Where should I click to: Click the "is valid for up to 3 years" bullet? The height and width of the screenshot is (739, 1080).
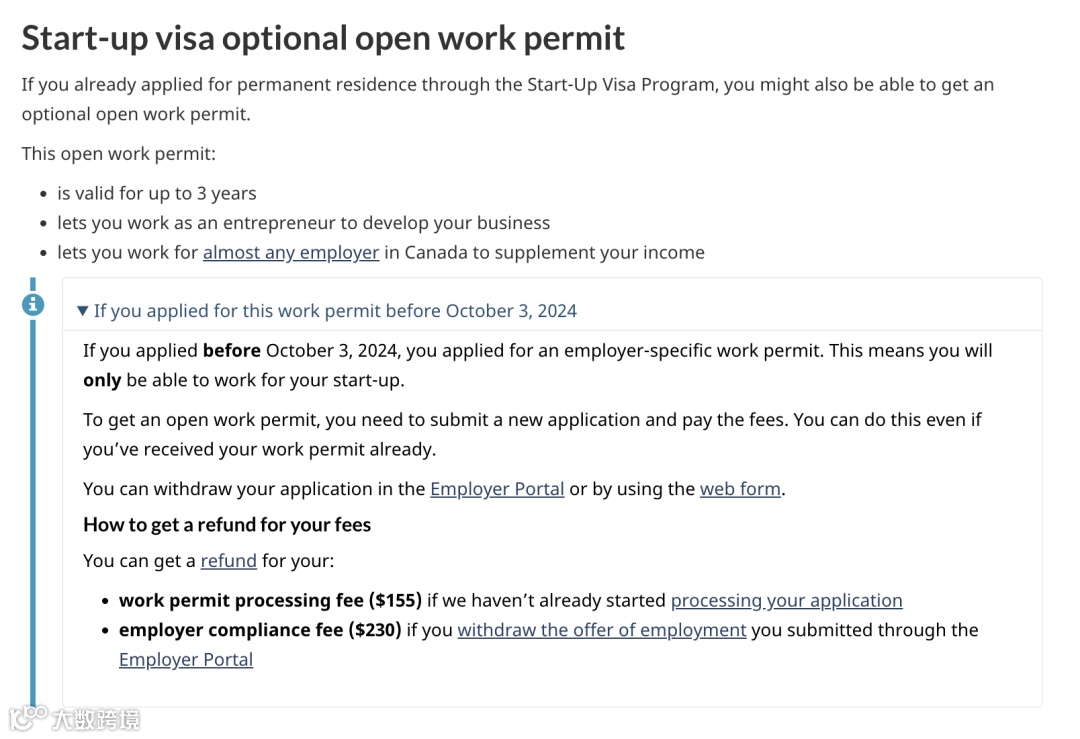[x=157, y=194]
